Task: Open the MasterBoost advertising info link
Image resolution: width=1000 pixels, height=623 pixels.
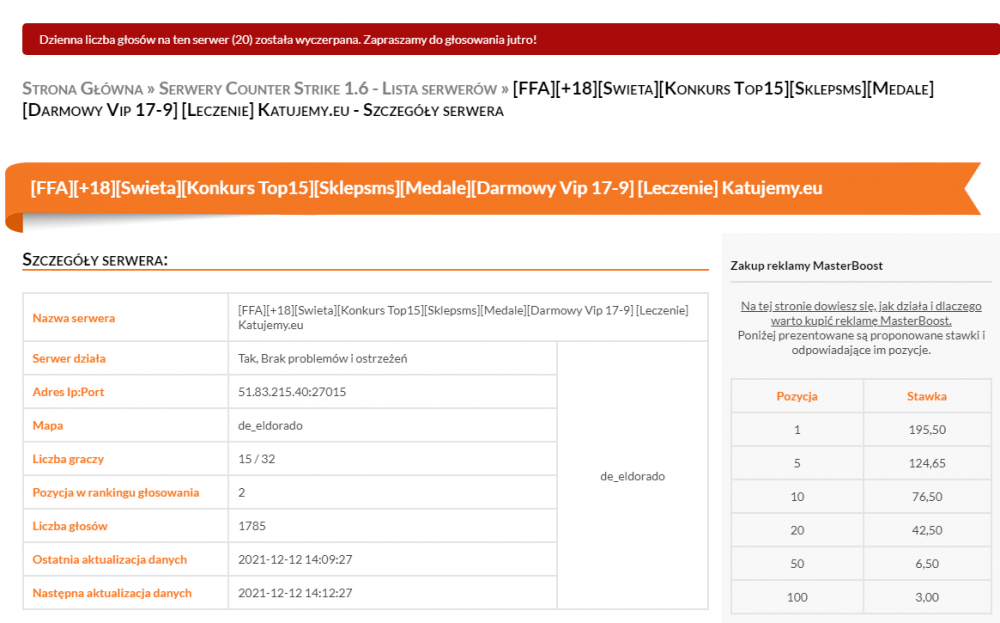Action: click(861, 313)
